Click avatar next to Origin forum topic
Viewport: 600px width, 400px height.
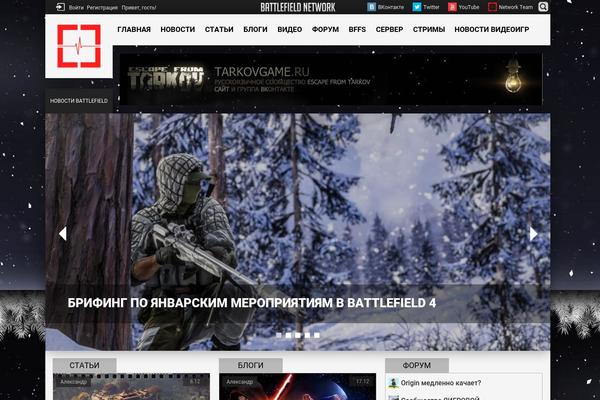(393, 382)
